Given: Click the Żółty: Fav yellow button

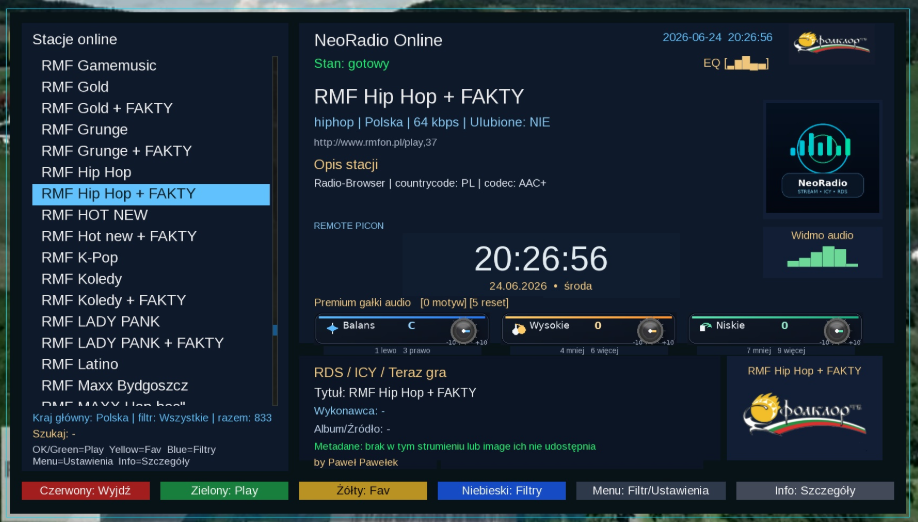Looking at the screenshot, I should (363, 490).
